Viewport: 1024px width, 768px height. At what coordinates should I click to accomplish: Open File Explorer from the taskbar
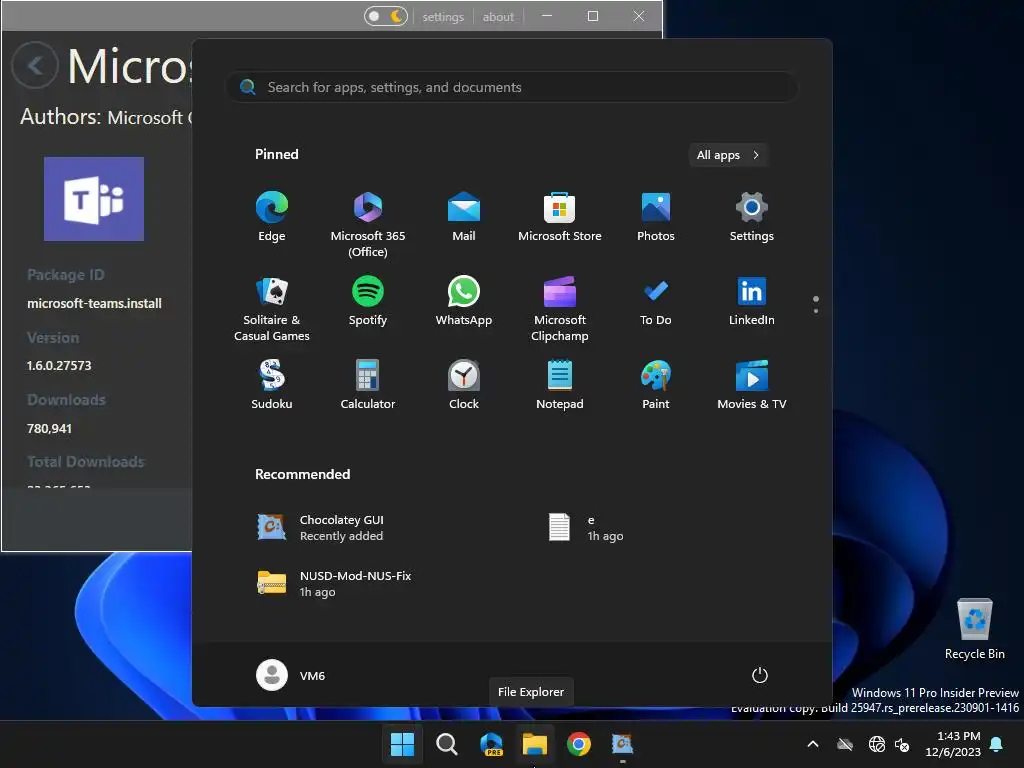click(535, 744)
